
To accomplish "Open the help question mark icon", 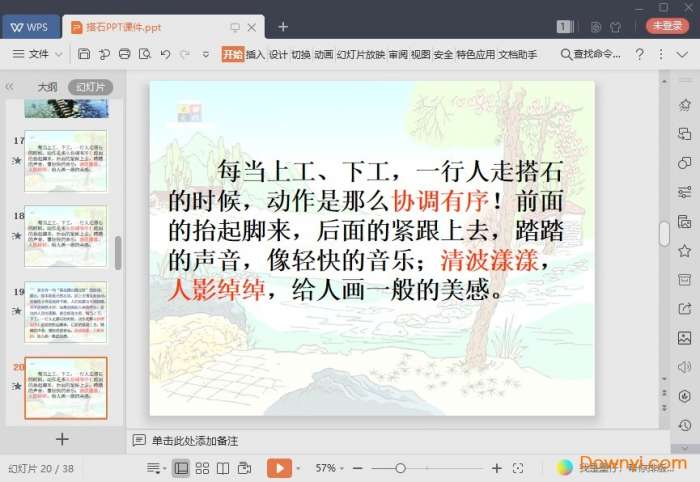I will [x=639, y=54].
